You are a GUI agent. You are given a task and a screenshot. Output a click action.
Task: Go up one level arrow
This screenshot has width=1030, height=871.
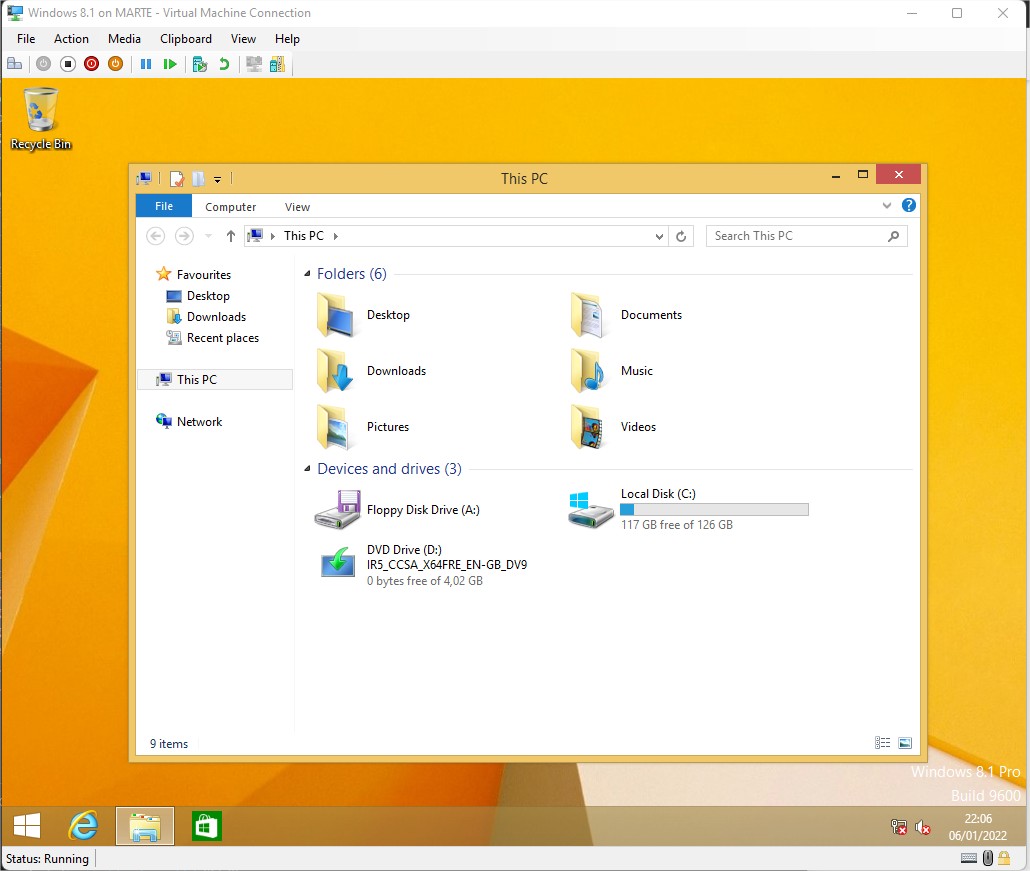point(231,236)
